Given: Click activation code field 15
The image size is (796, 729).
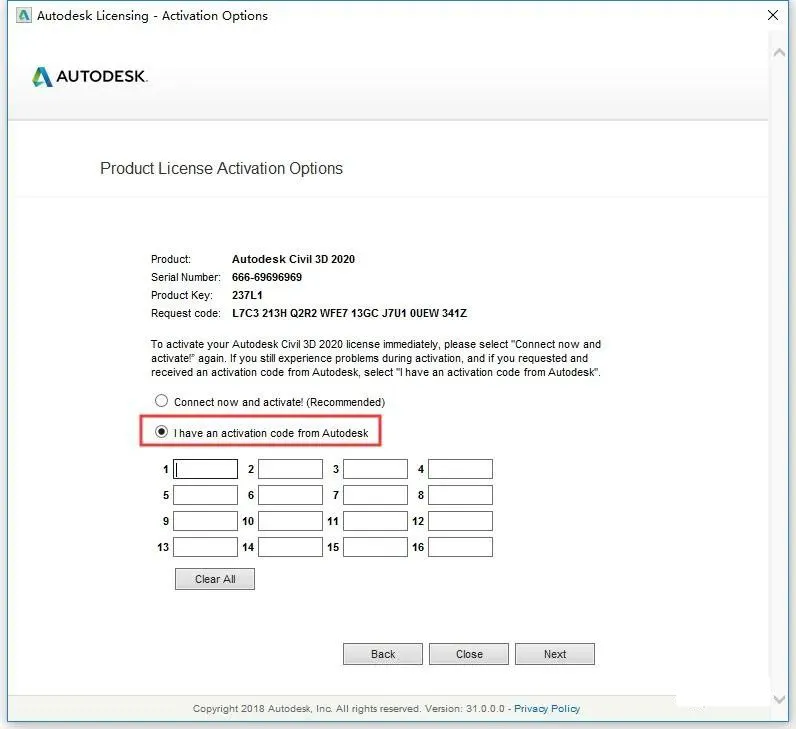Looking at the screenshot, I should point(375,547).
